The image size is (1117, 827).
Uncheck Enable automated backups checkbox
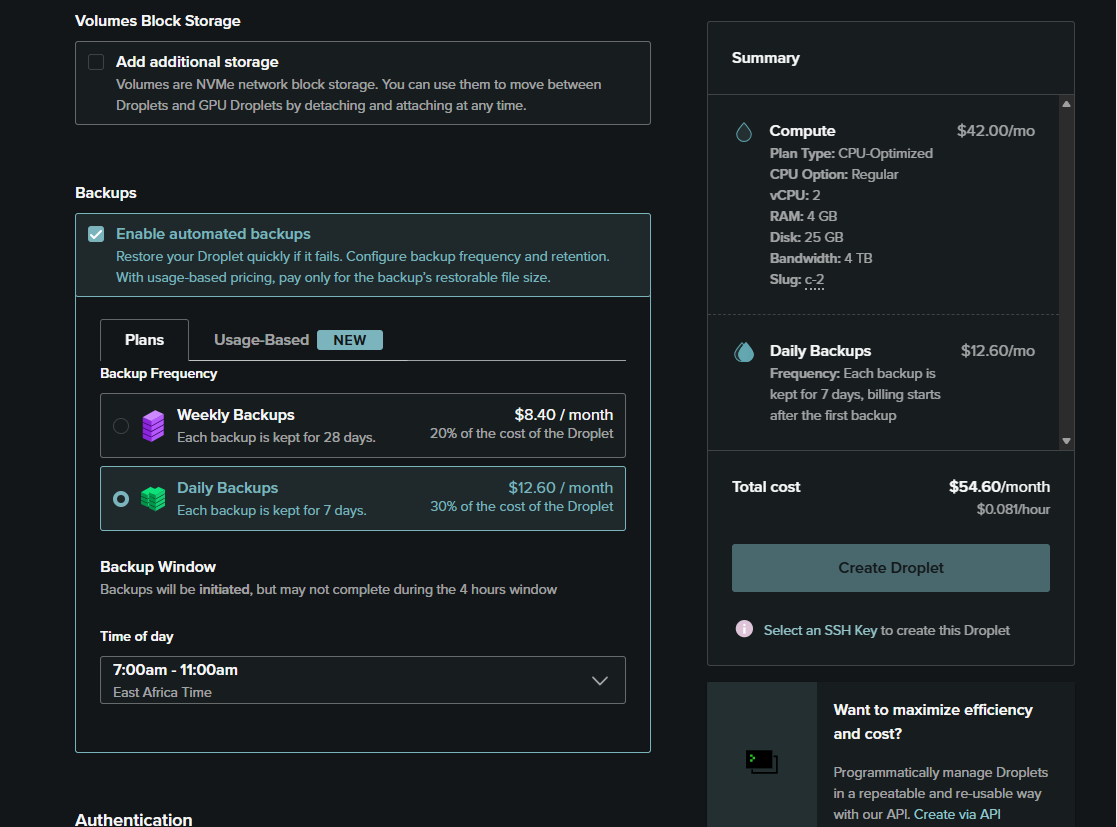click(x=96, y=234)
